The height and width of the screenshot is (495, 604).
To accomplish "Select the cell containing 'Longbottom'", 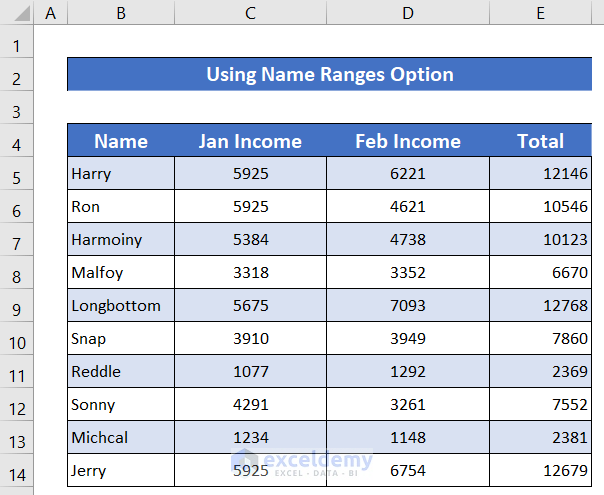I will click(x=121, y=306).
